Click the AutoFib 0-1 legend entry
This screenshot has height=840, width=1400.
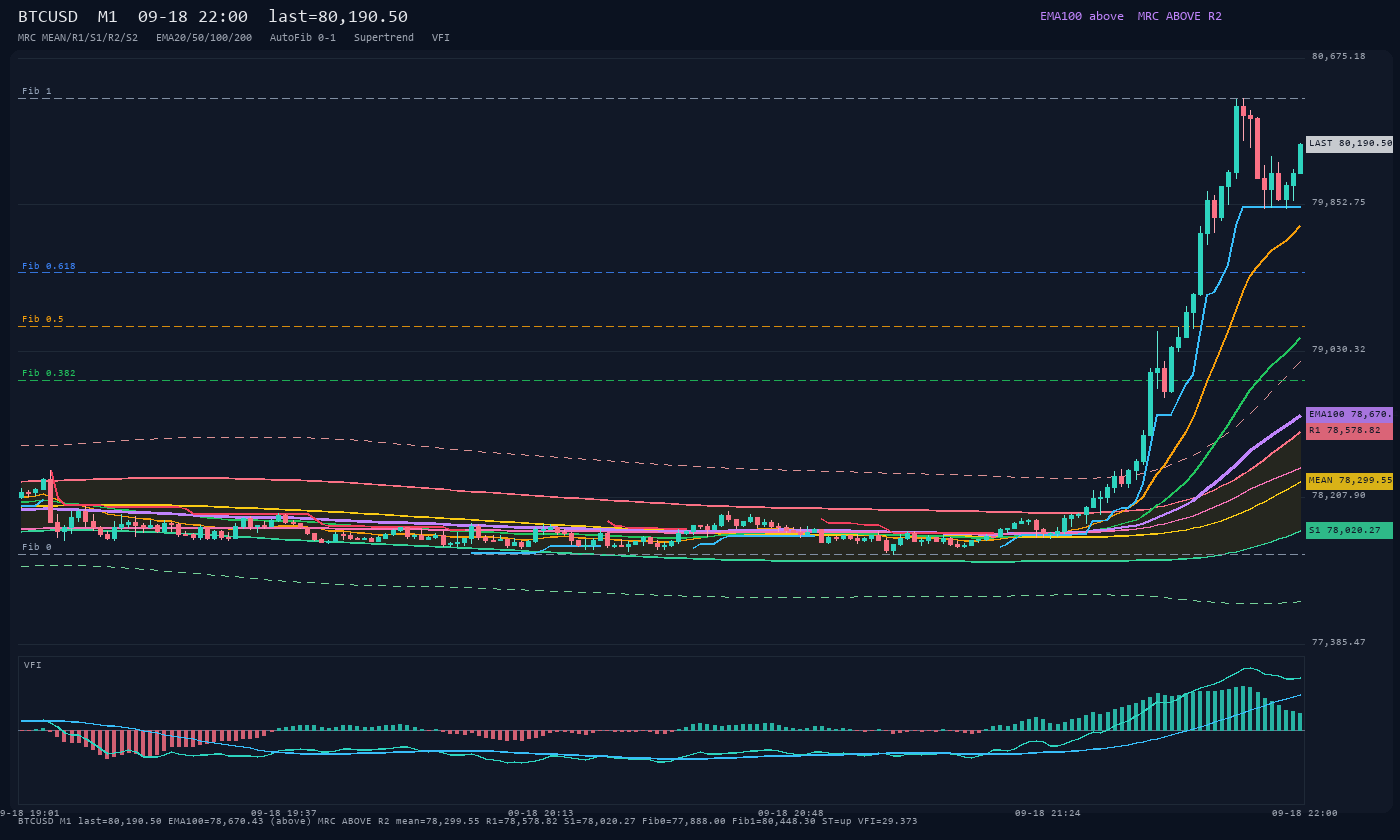[x=303, y=38]
